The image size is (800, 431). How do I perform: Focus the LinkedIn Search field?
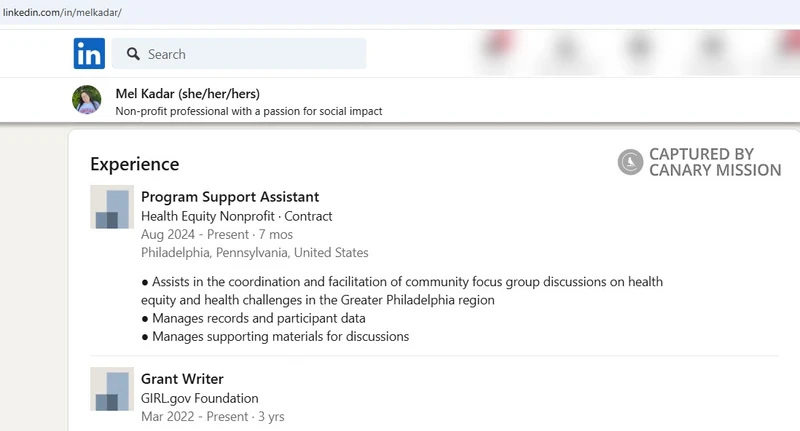(239, 54)
